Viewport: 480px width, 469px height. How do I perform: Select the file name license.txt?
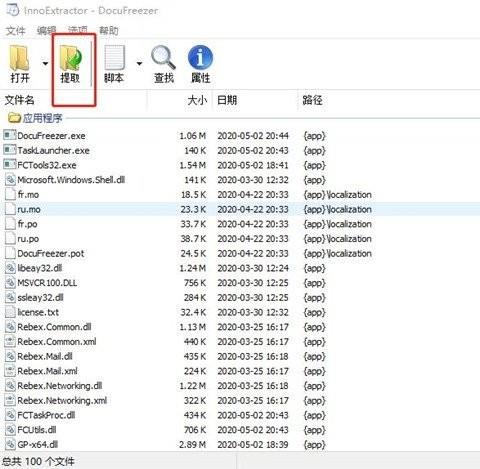pos(38,312)
